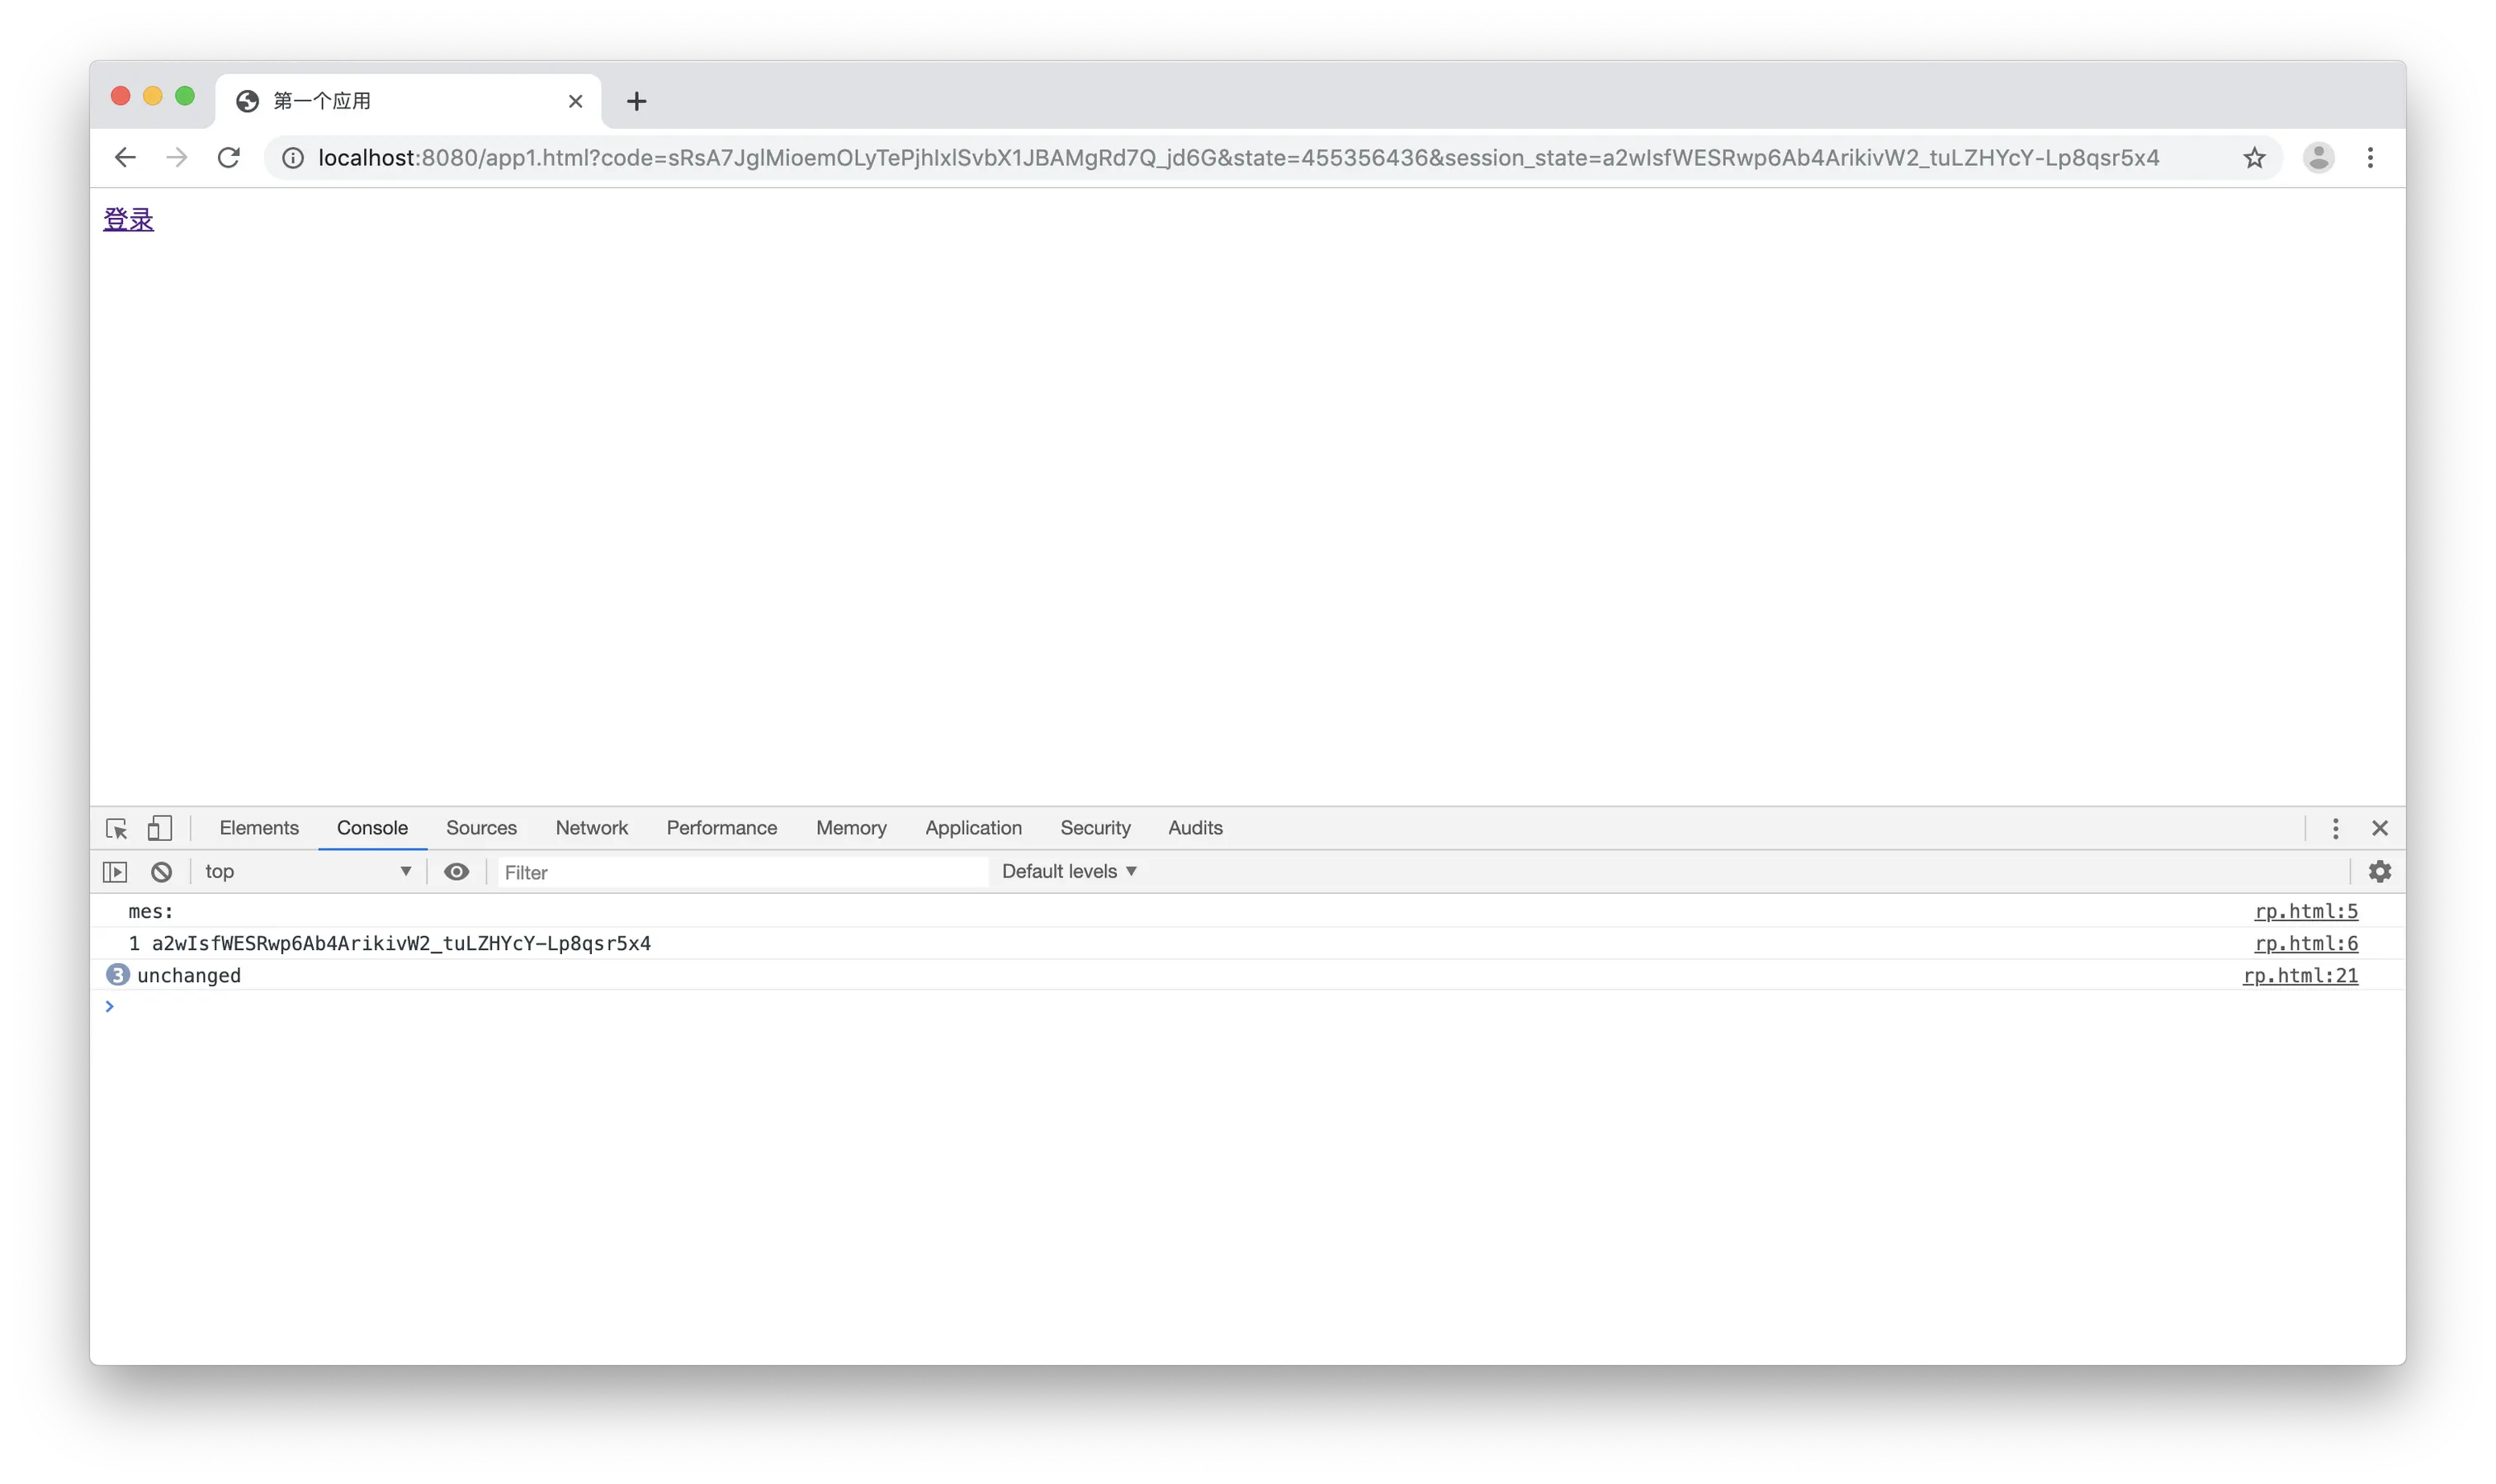Expand the Default levels dropdown
This screenshot has width=2496, height=1484.
coord(1069,872)
